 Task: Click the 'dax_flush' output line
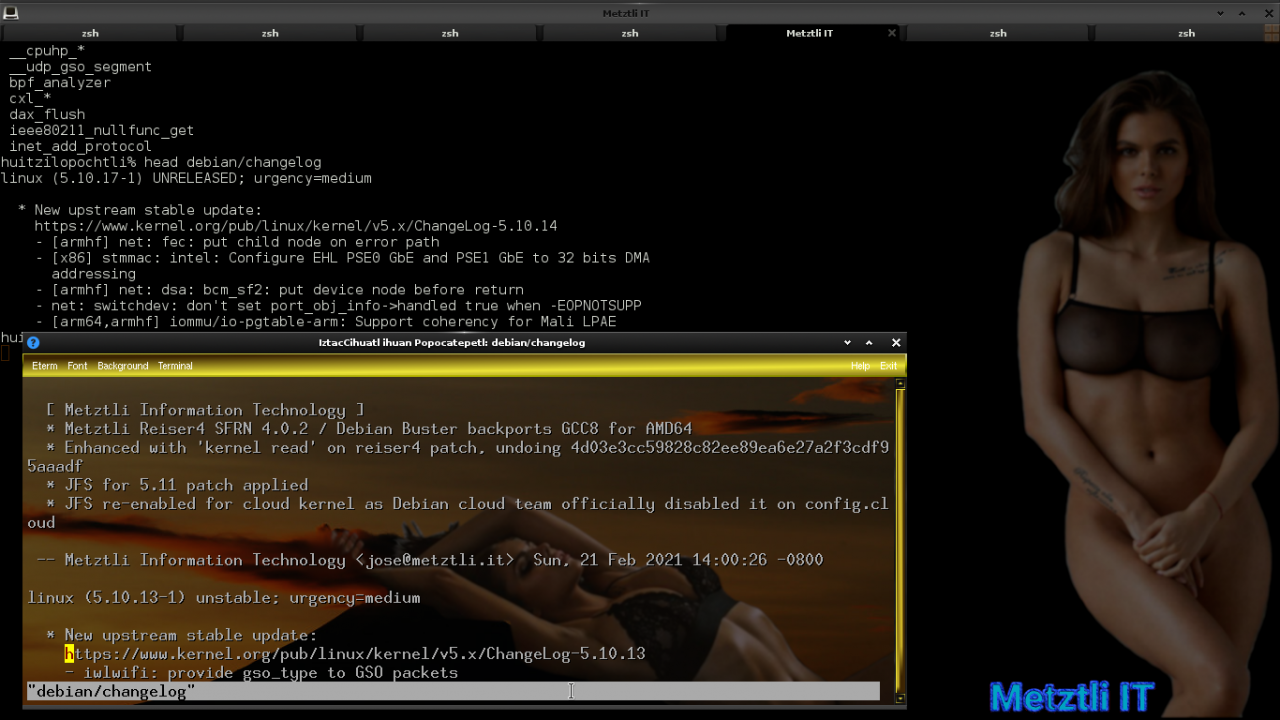click(x=48, y=115)
